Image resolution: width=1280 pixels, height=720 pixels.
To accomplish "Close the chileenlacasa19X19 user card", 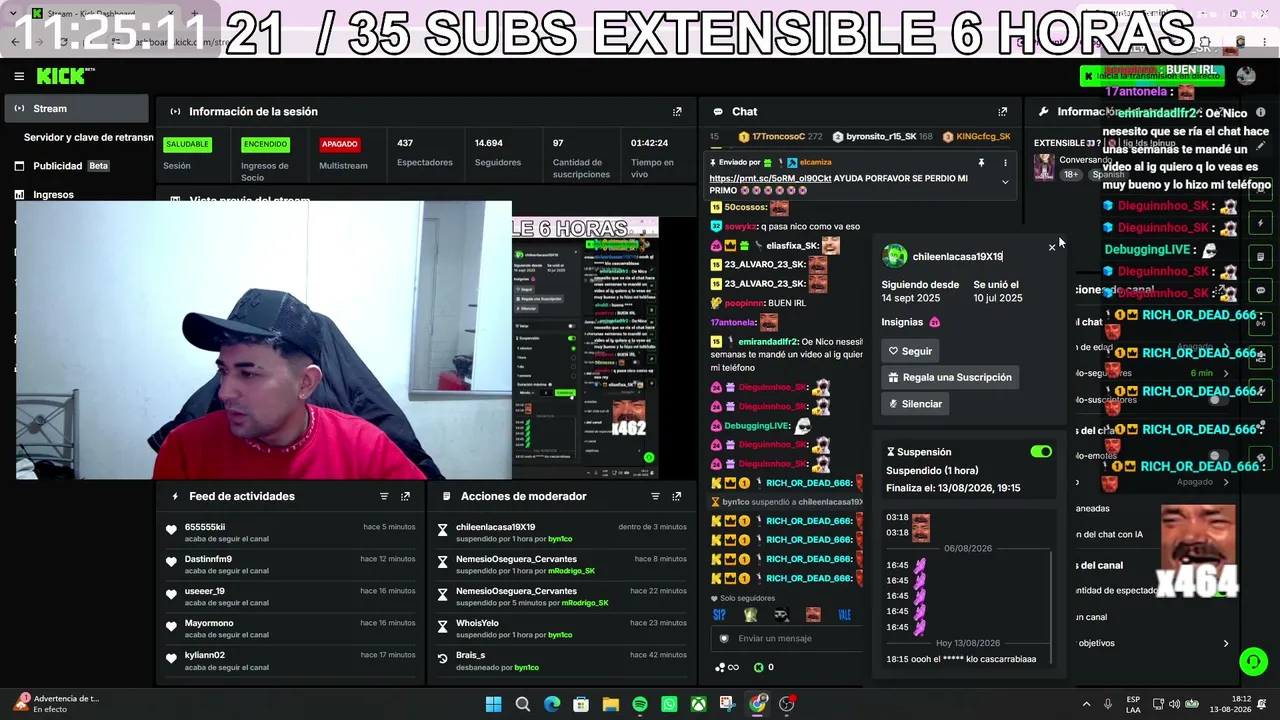I will tap(1052, 247).
